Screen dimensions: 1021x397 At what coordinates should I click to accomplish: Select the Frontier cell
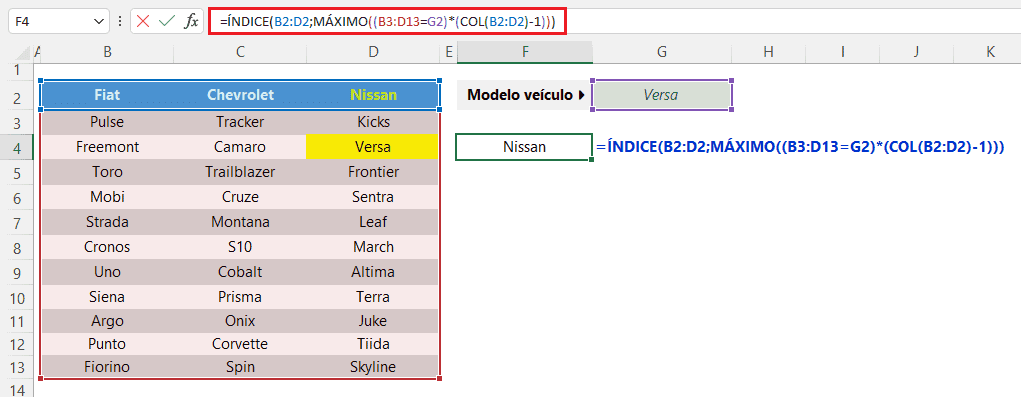click(373, 172)
